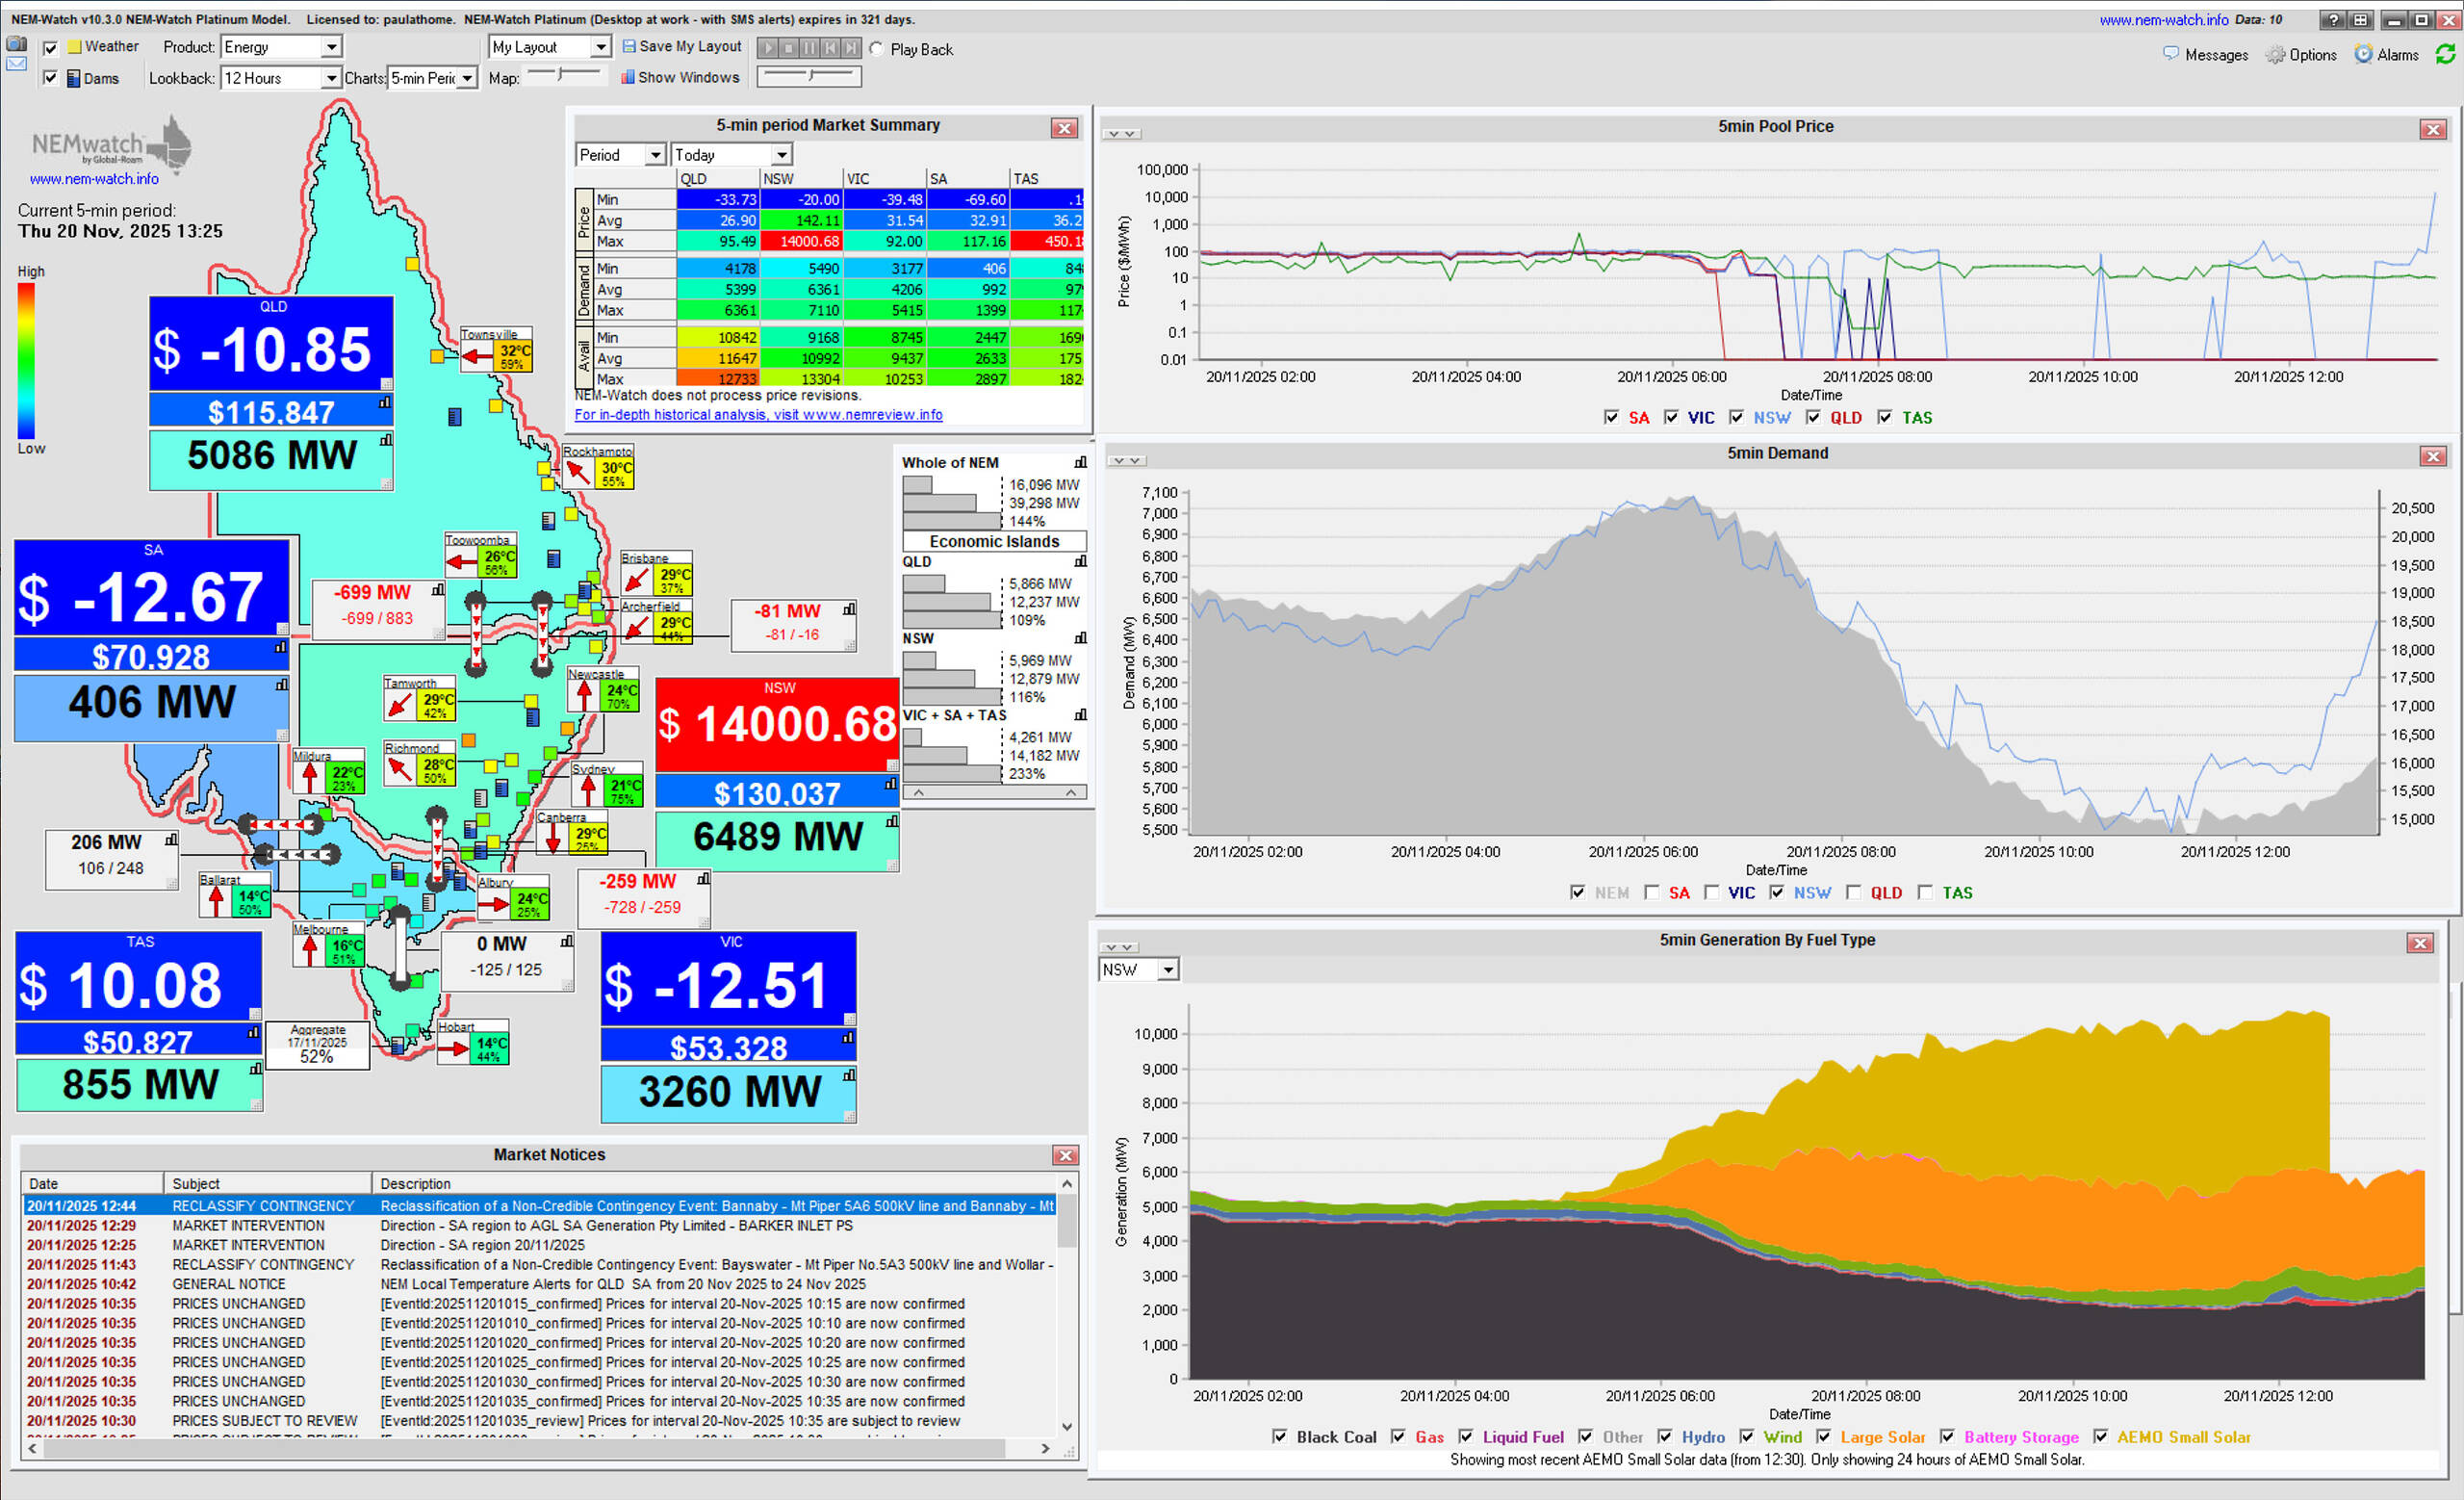The width and height of the screenshot is (2464, 1500).
Task: Open Alarms via the clock icon
Action: (x=2363, y=54)
